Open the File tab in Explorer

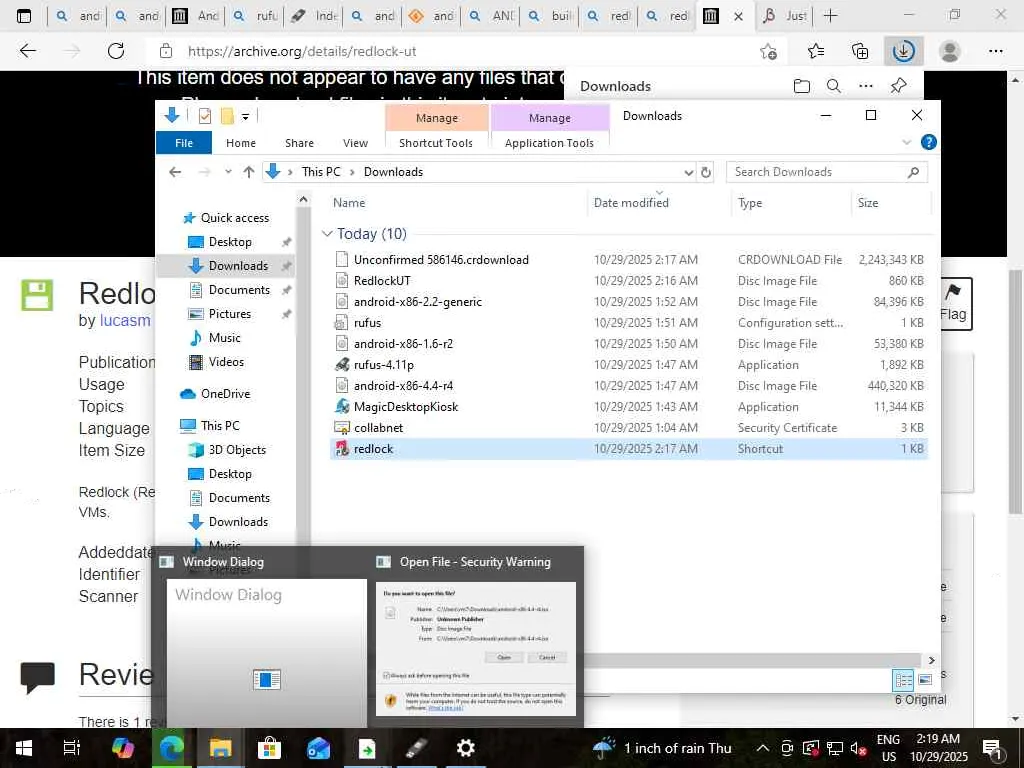coord(184,142)
